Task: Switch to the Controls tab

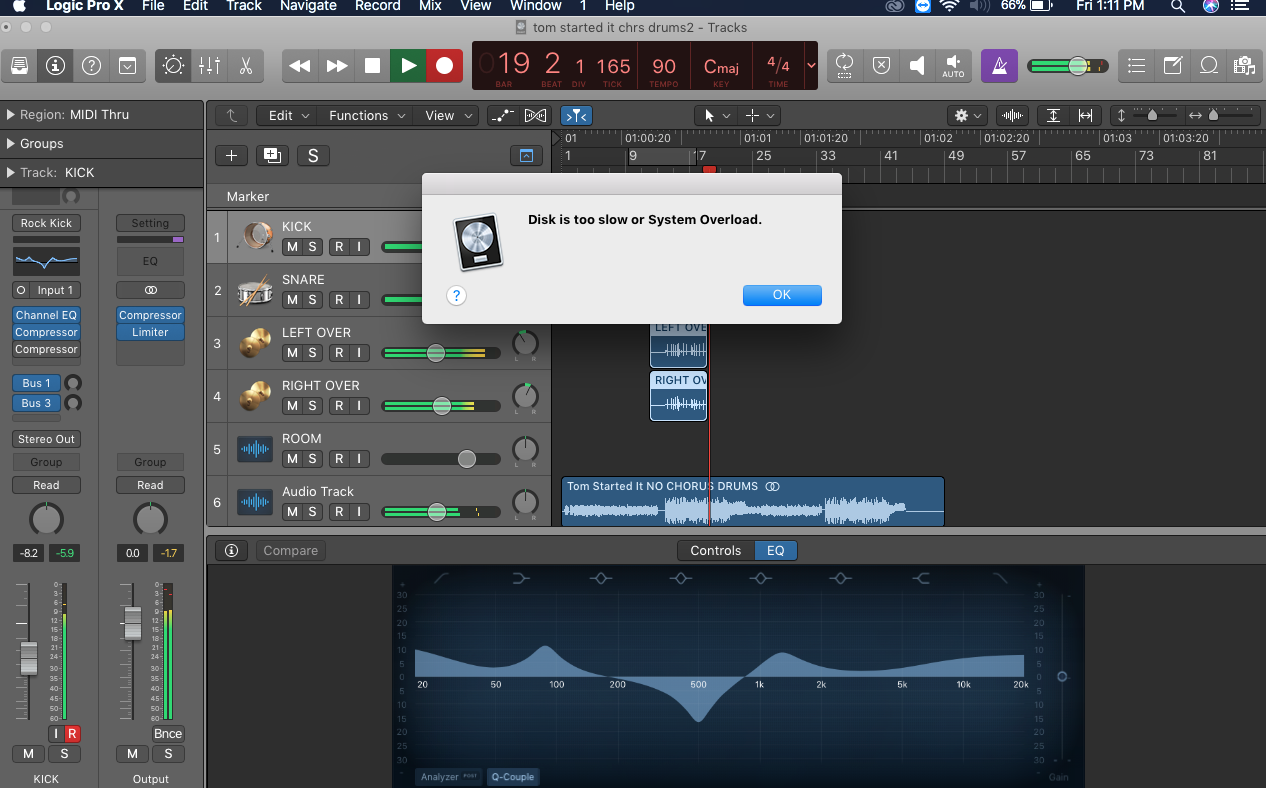Action: tap(715, 550)
